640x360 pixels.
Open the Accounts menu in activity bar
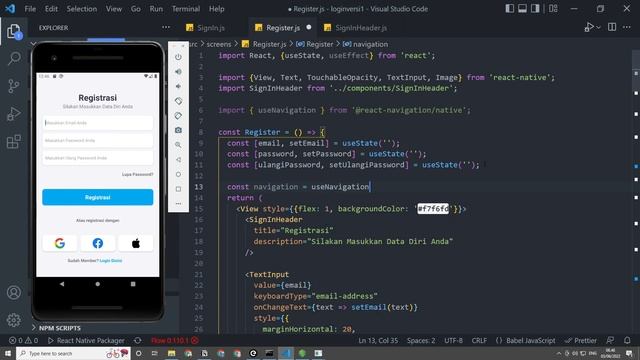pyautogui.click(x=13, y=293)
